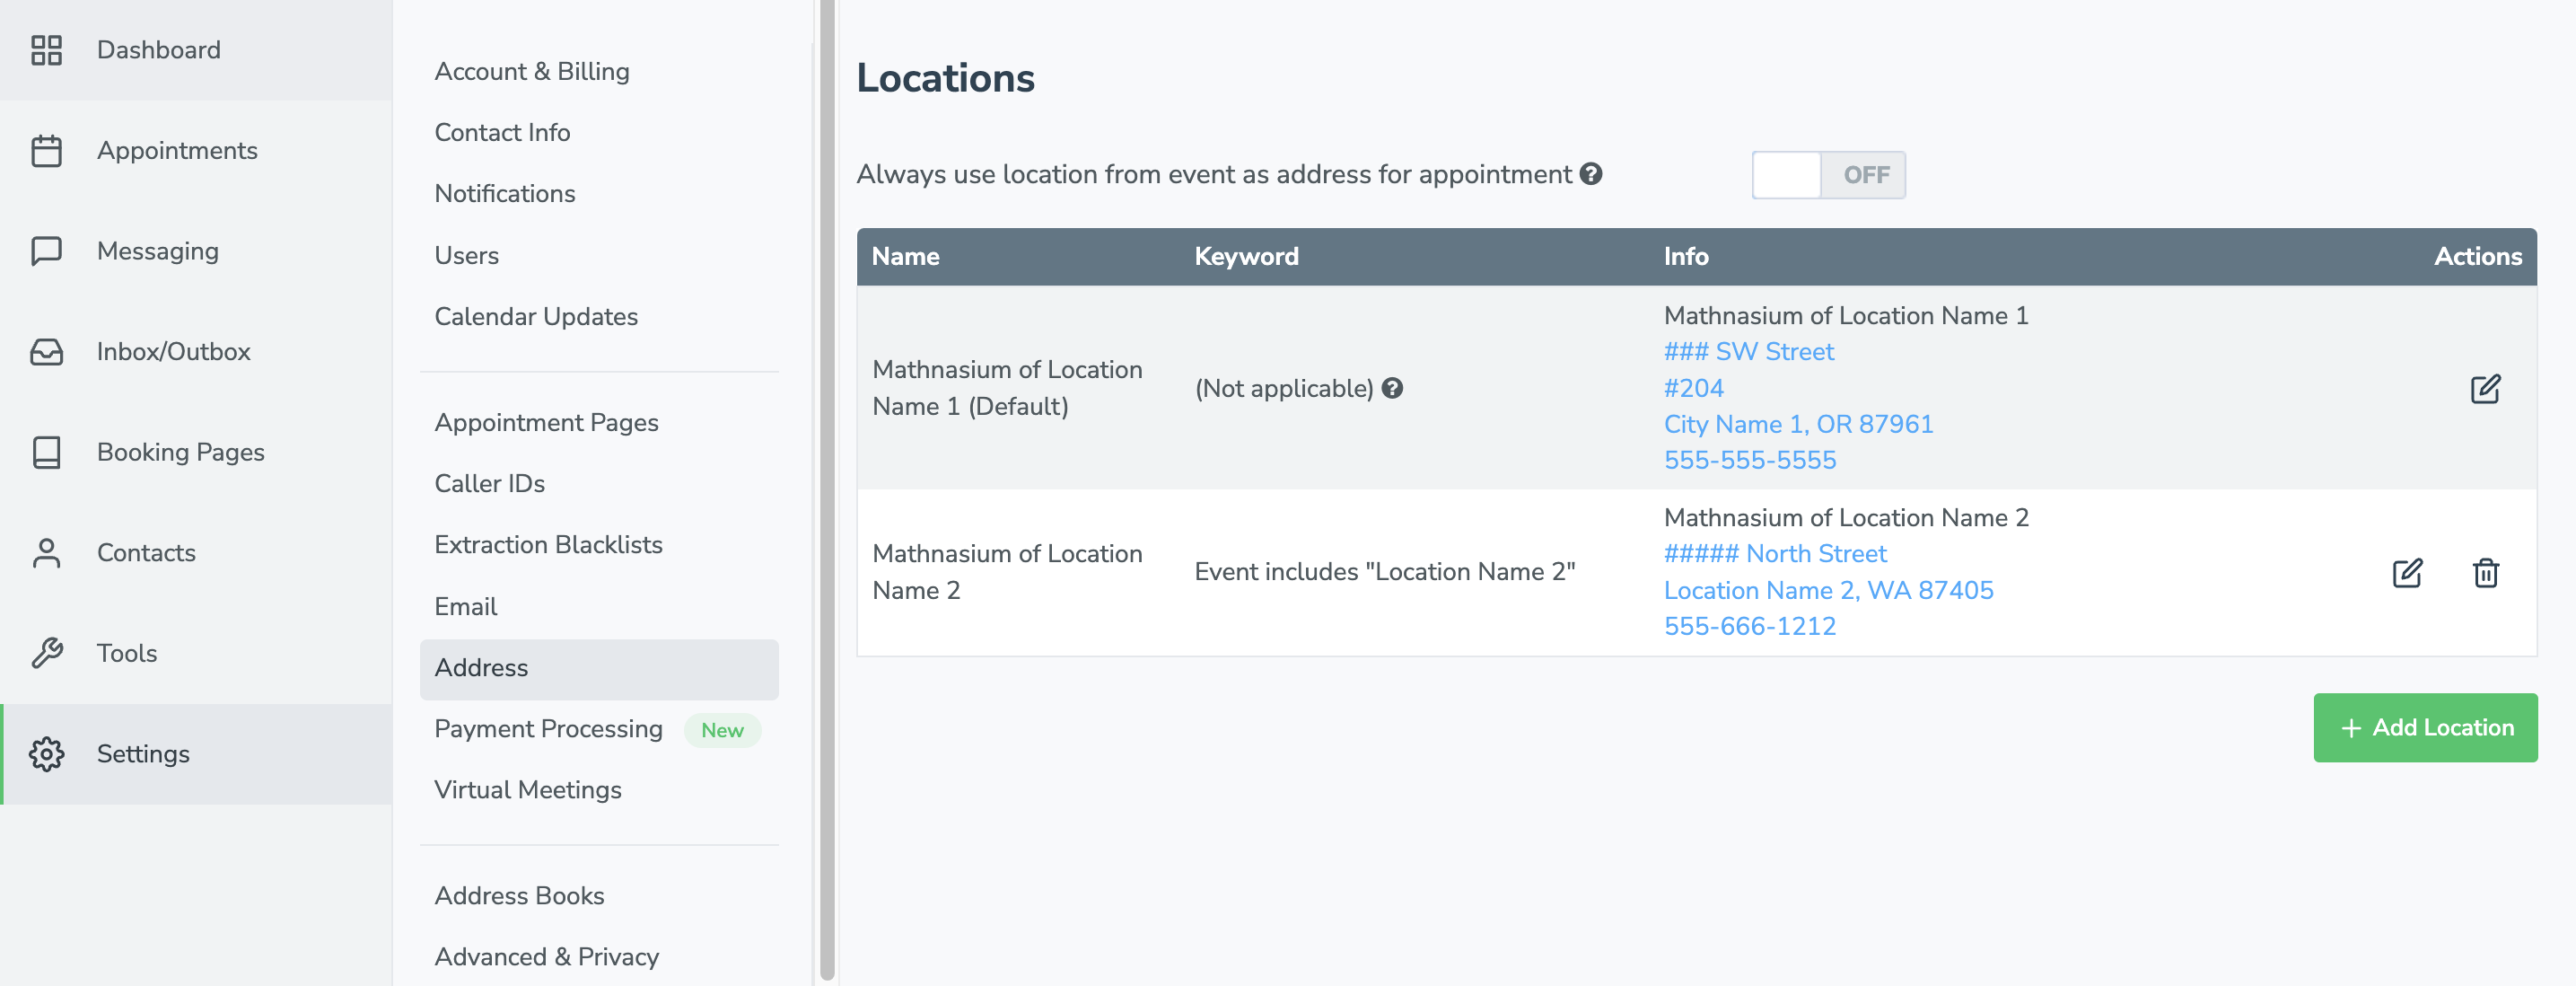Open help icon beside location toggle label
The image size is (2576, 986).
point(1591,174)
